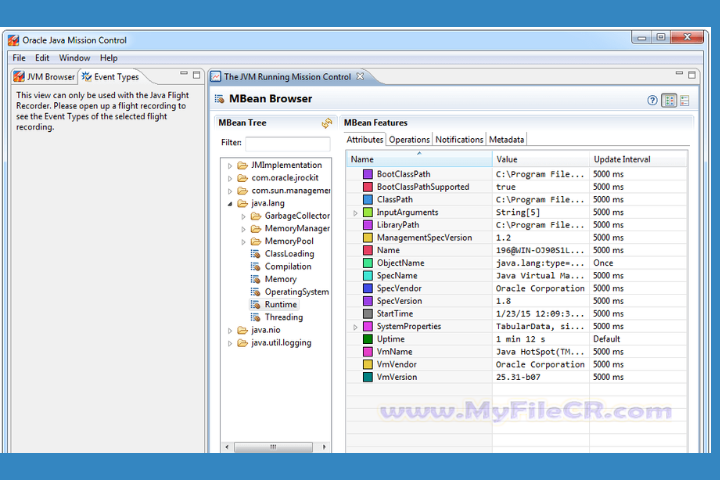Select the BootClassPathSupported row name
Screen dimensions: 720x480
point(423,187)
